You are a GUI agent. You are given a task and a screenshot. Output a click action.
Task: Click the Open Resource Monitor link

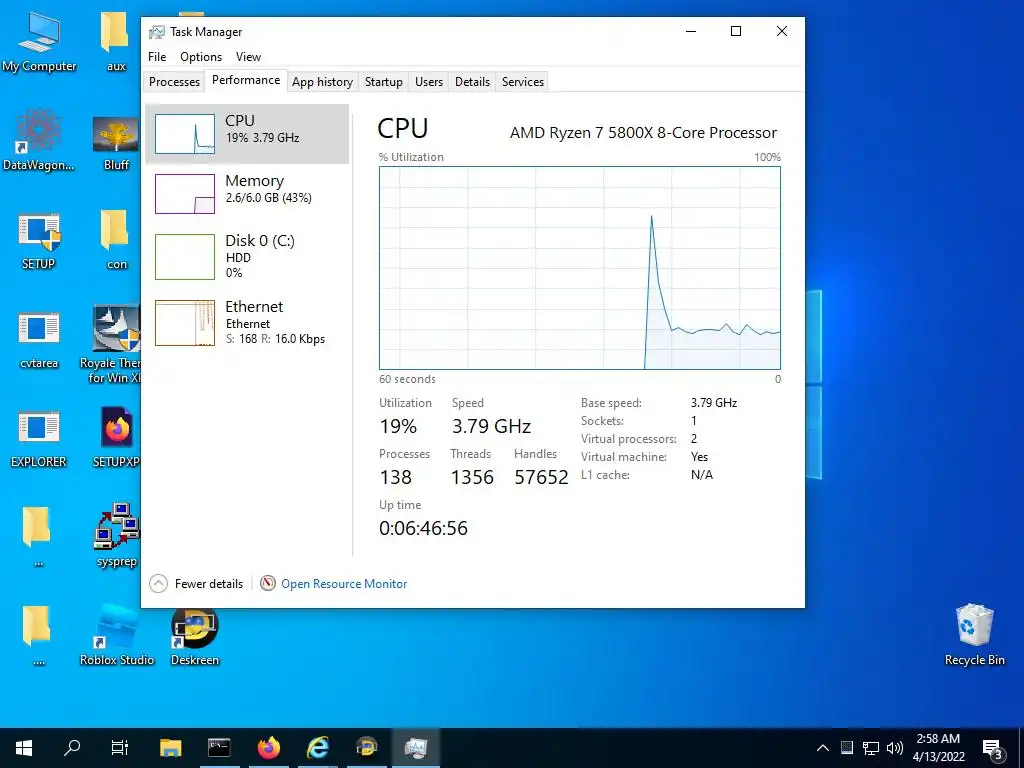pyautogui.click(x=344, y=584)
